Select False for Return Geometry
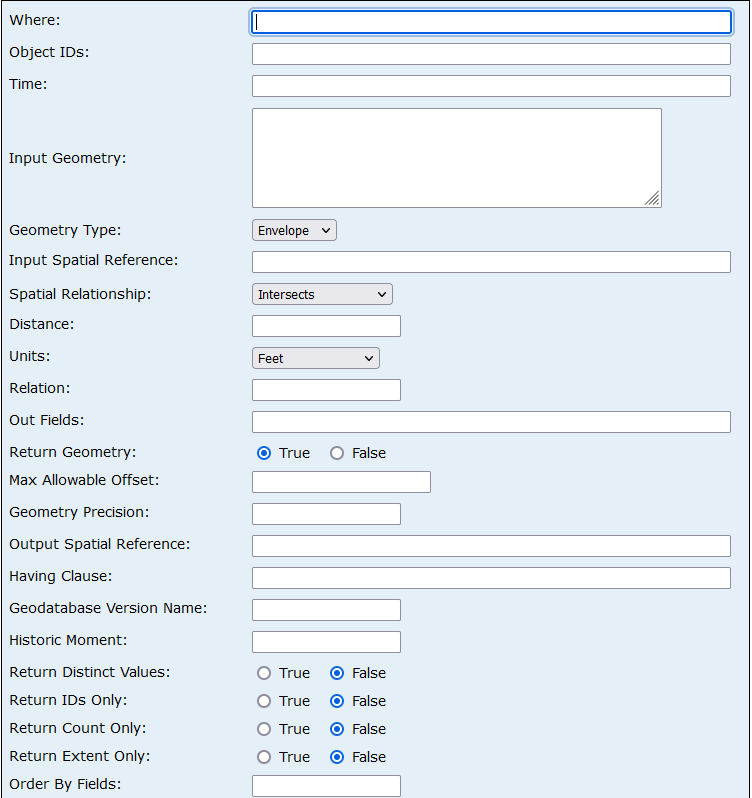752x798 pixels. [337, 453]
